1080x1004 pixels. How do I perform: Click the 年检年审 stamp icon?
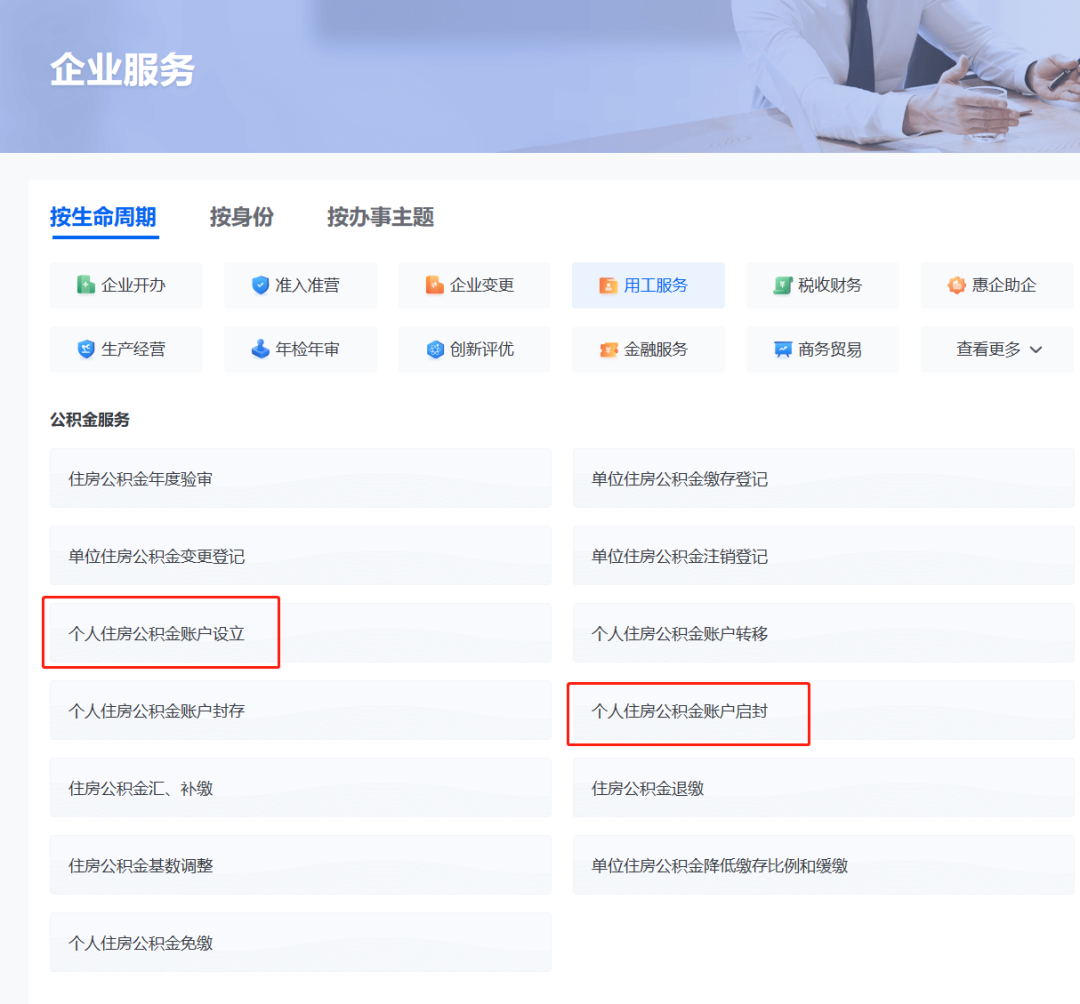point(260,349)
